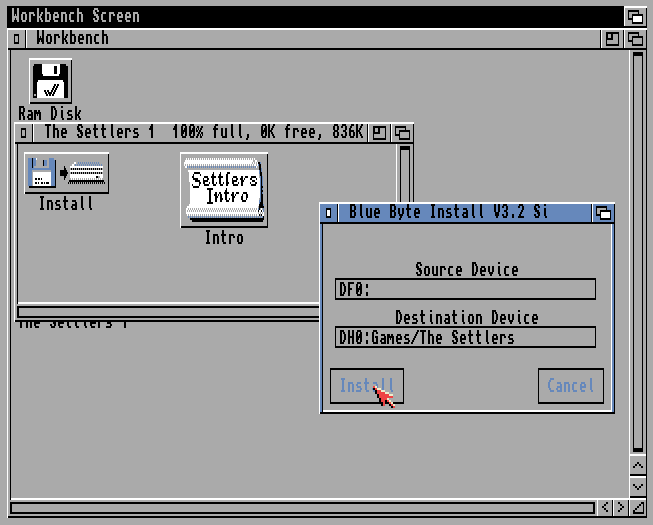Viewport: 653px width, 525px height.
Task: Click the Cancel button in Blue Byte dialog
Action: point(571,386)
